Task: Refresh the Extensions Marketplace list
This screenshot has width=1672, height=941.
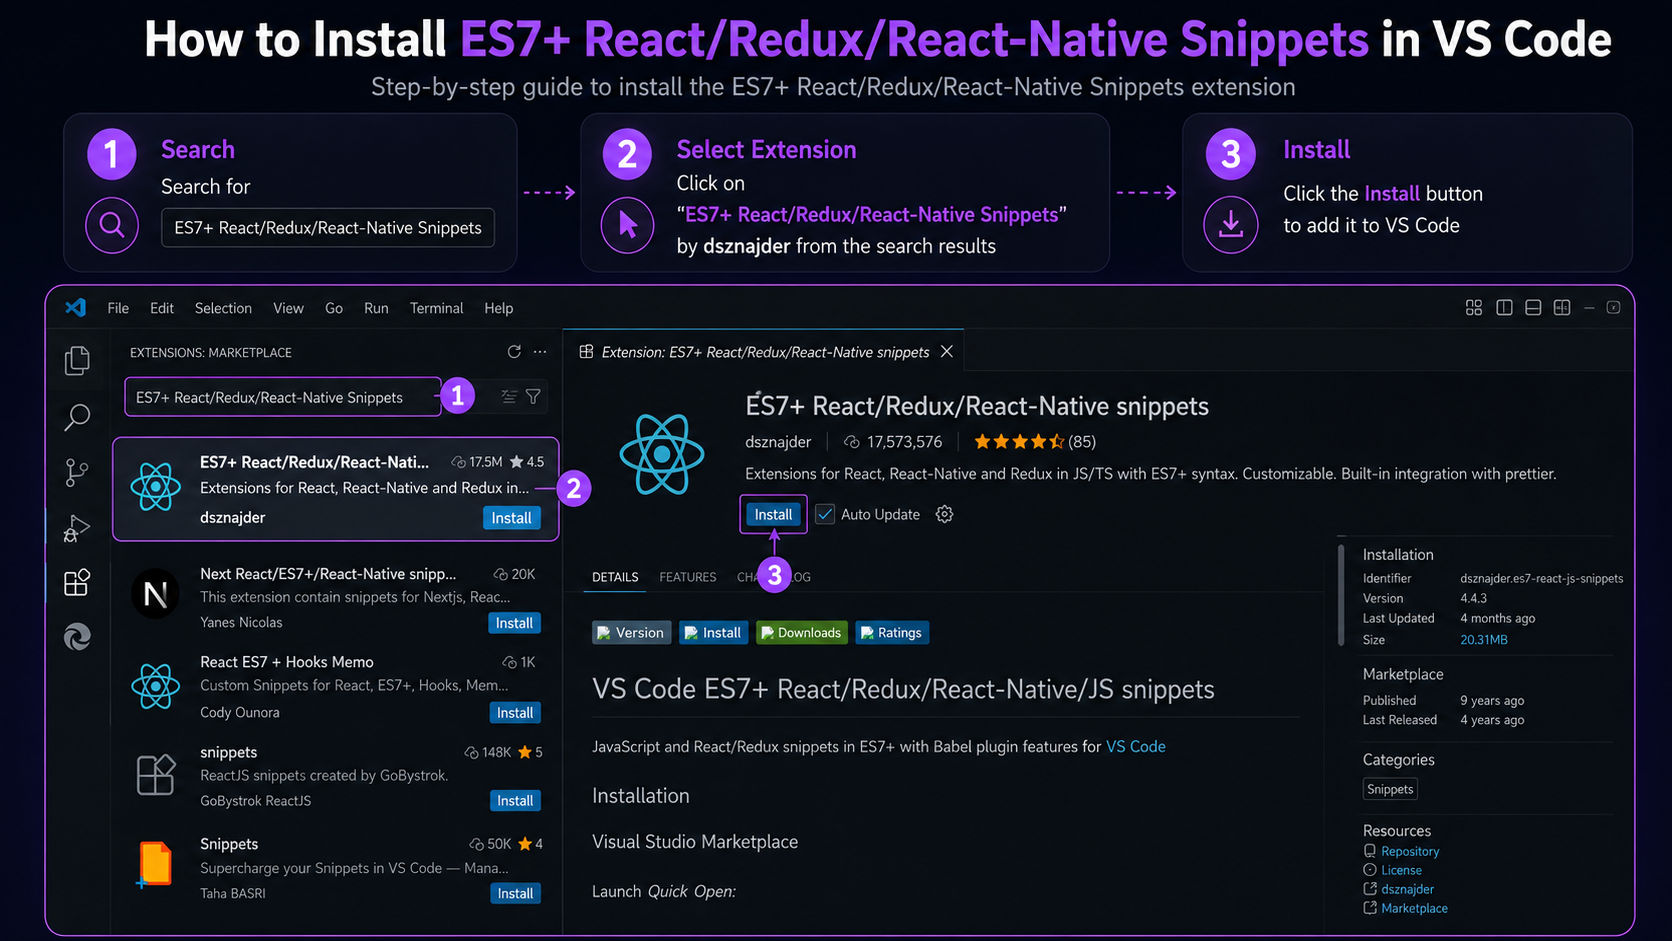Action: (x=514, y=352)
